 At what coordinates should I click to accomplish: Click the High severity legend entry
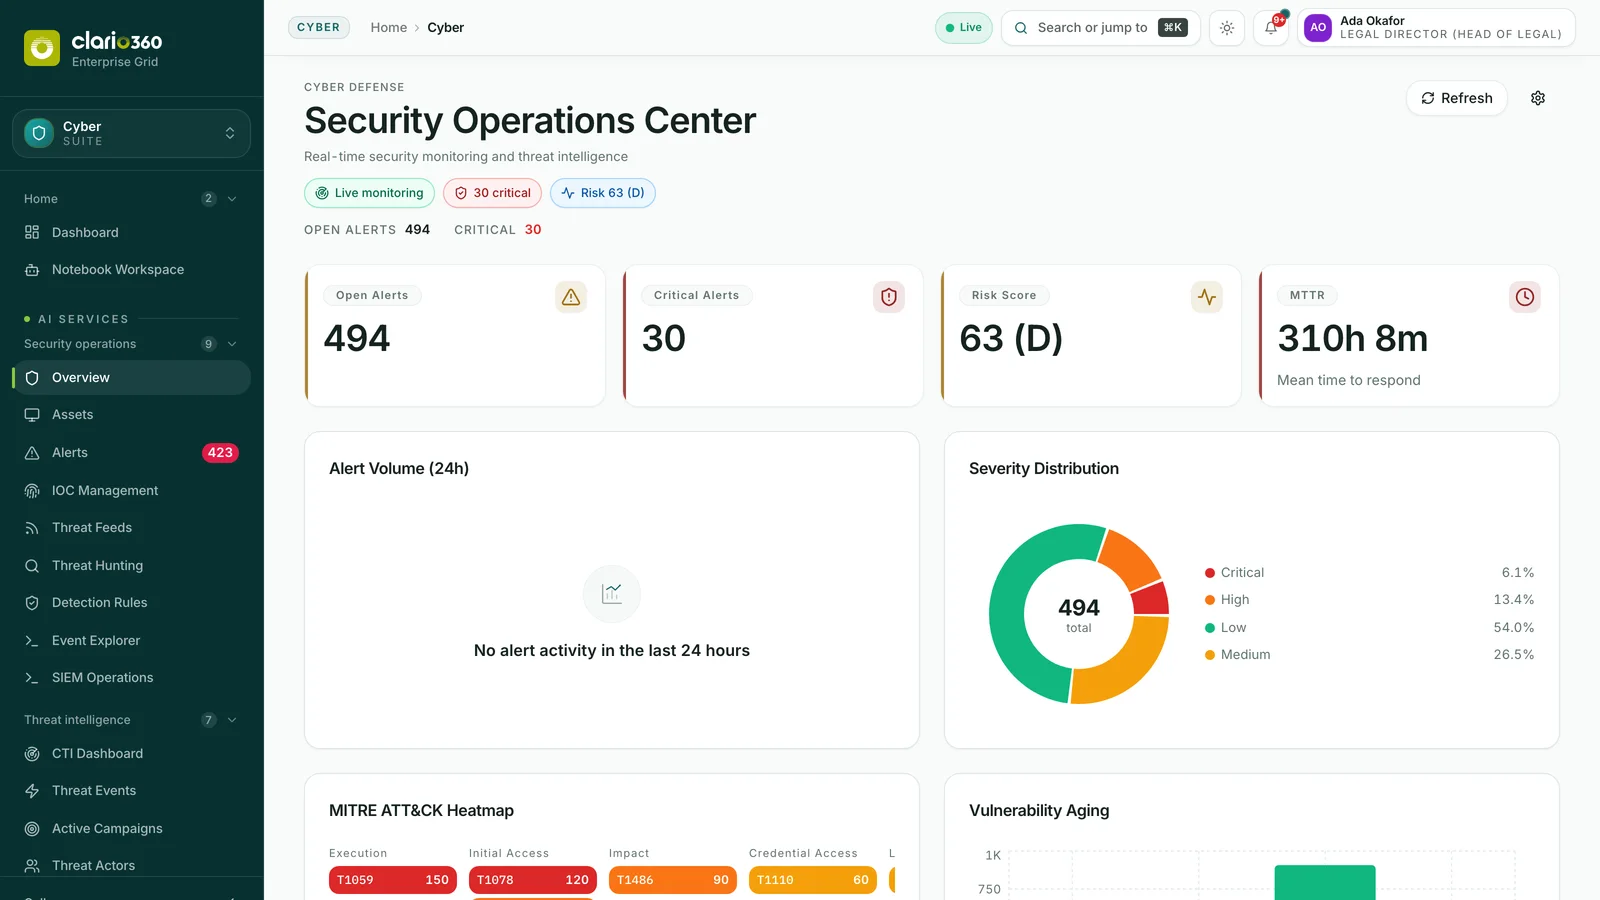pos(1369,600)
